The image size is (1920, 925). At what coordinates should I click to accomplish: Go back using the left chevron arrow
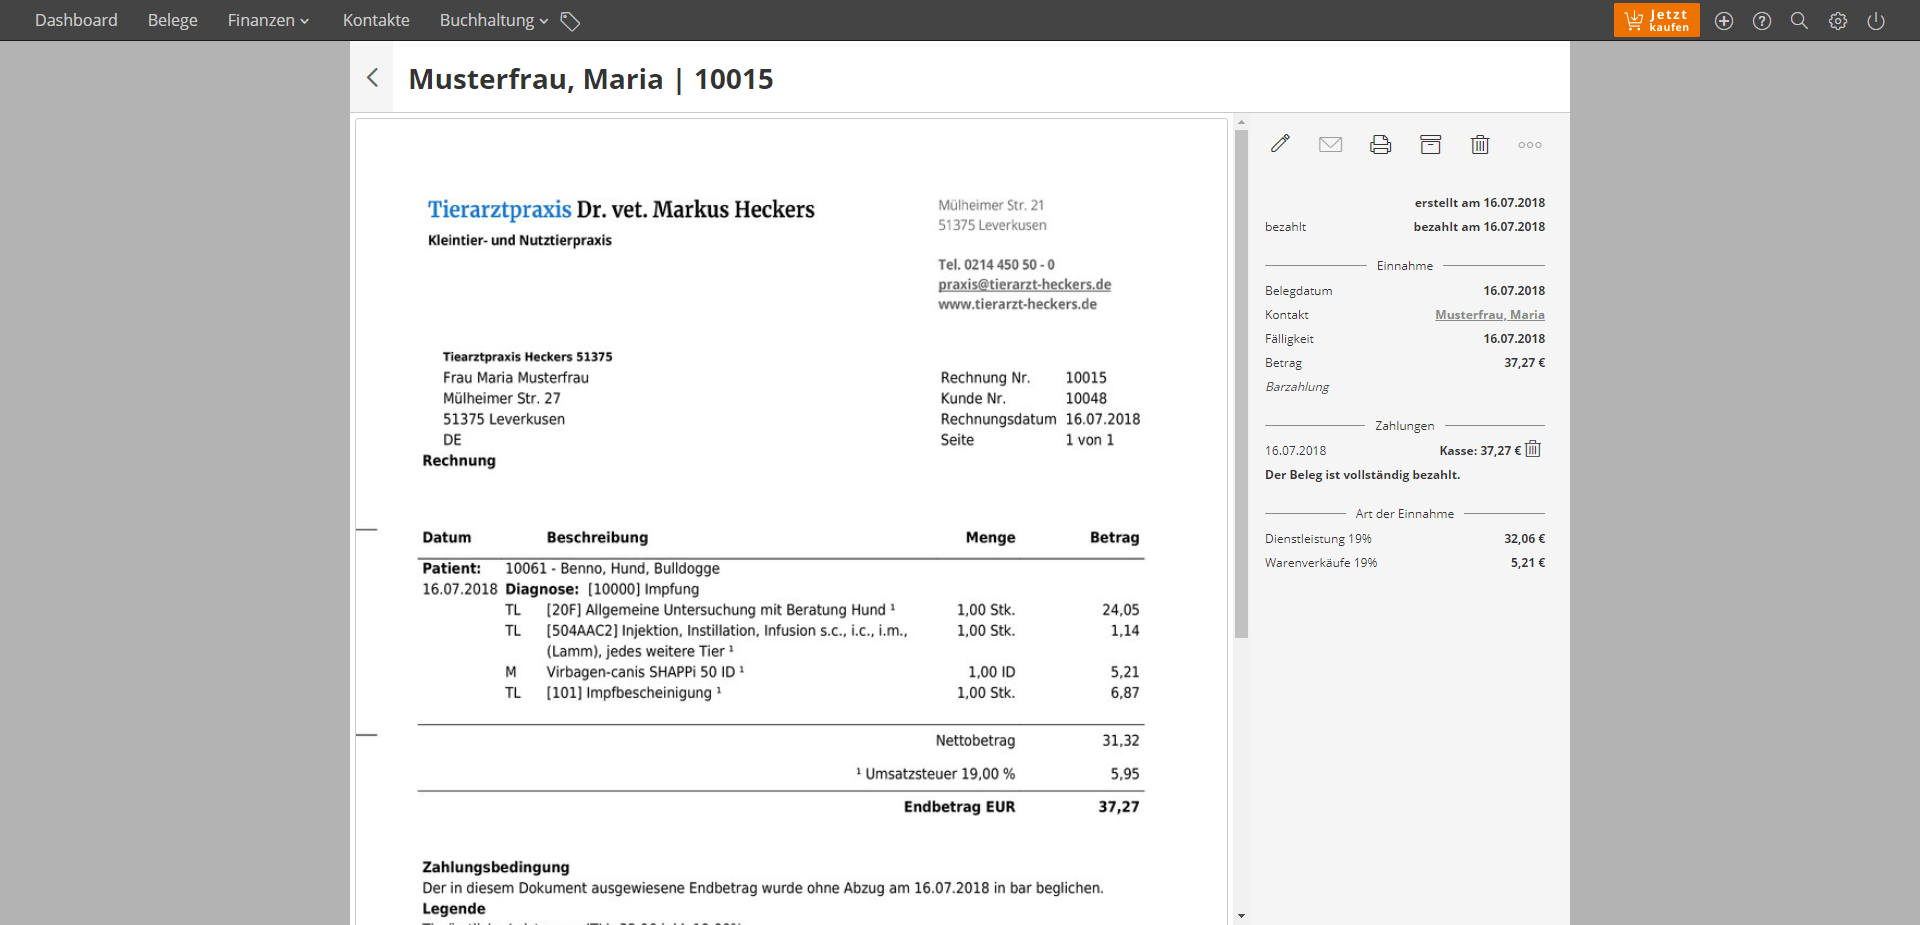pyautogui.click(x=372, y=78)
